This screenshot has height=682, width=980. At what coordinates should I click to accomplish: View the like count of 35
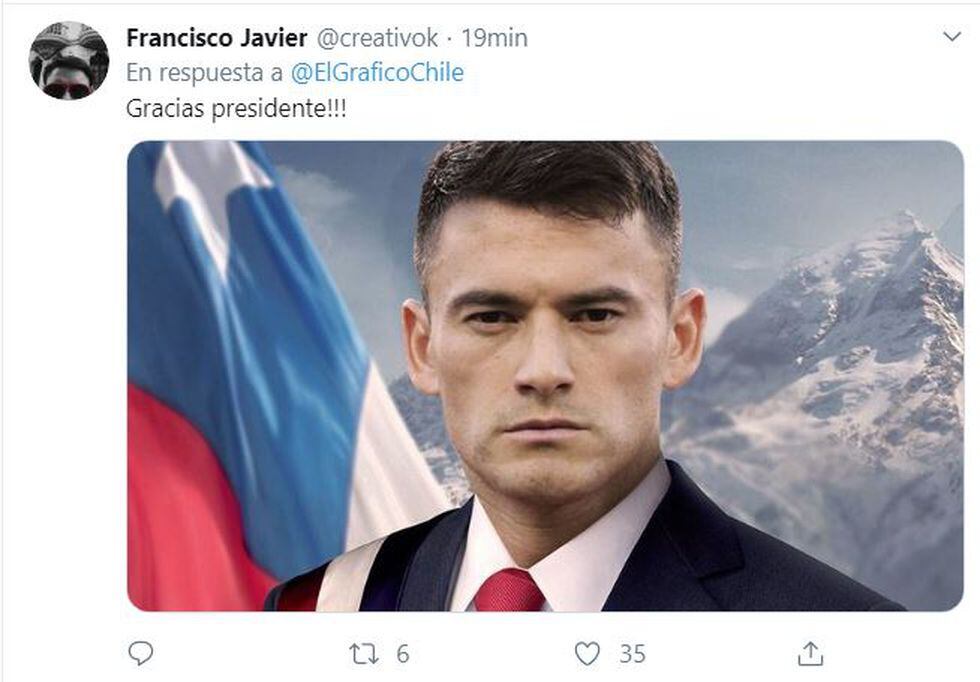click(632, 654)
